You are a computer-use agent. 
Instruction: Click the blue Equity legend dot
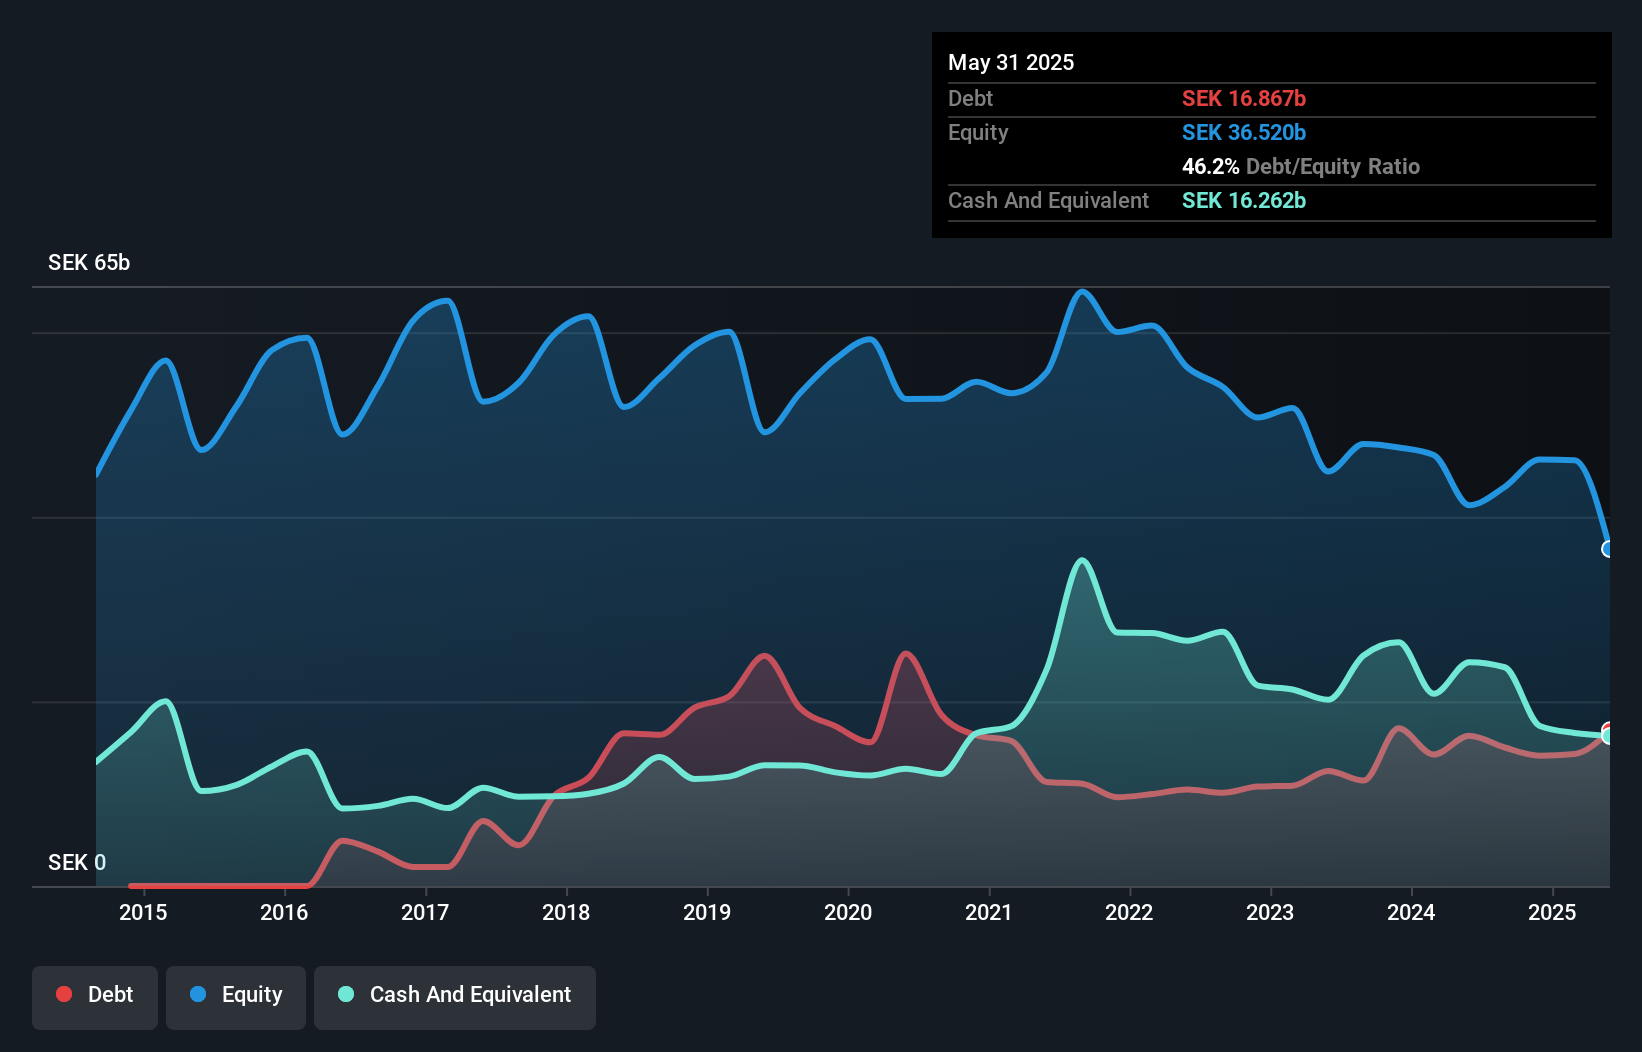[198, 994]
